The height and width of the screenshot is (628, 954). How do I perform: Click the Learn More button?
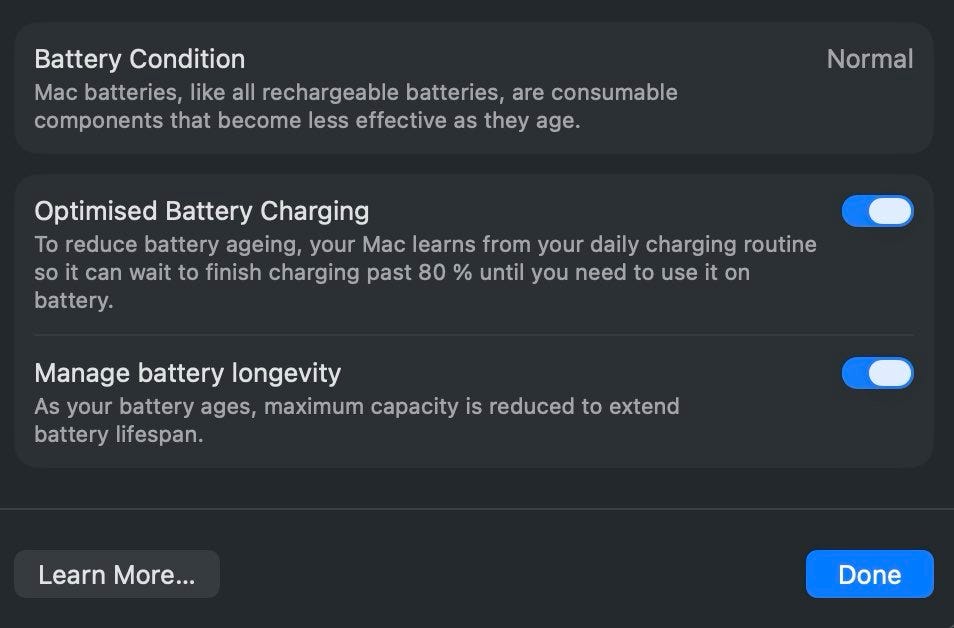[x=116, y=575]
